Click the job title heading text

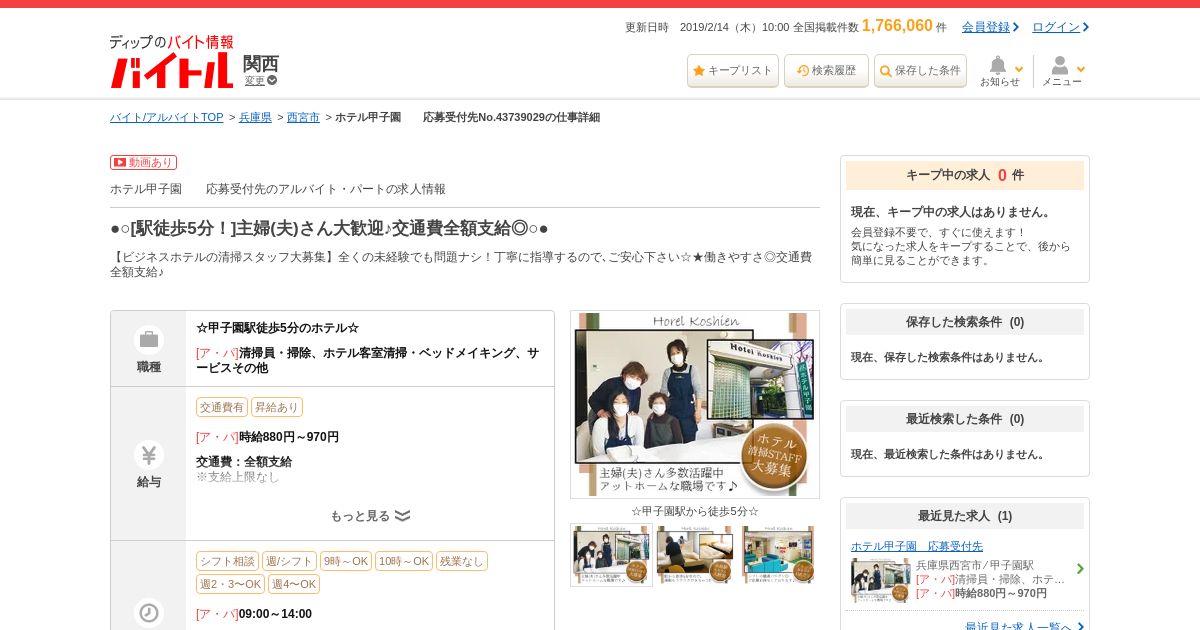pos(329,228)
